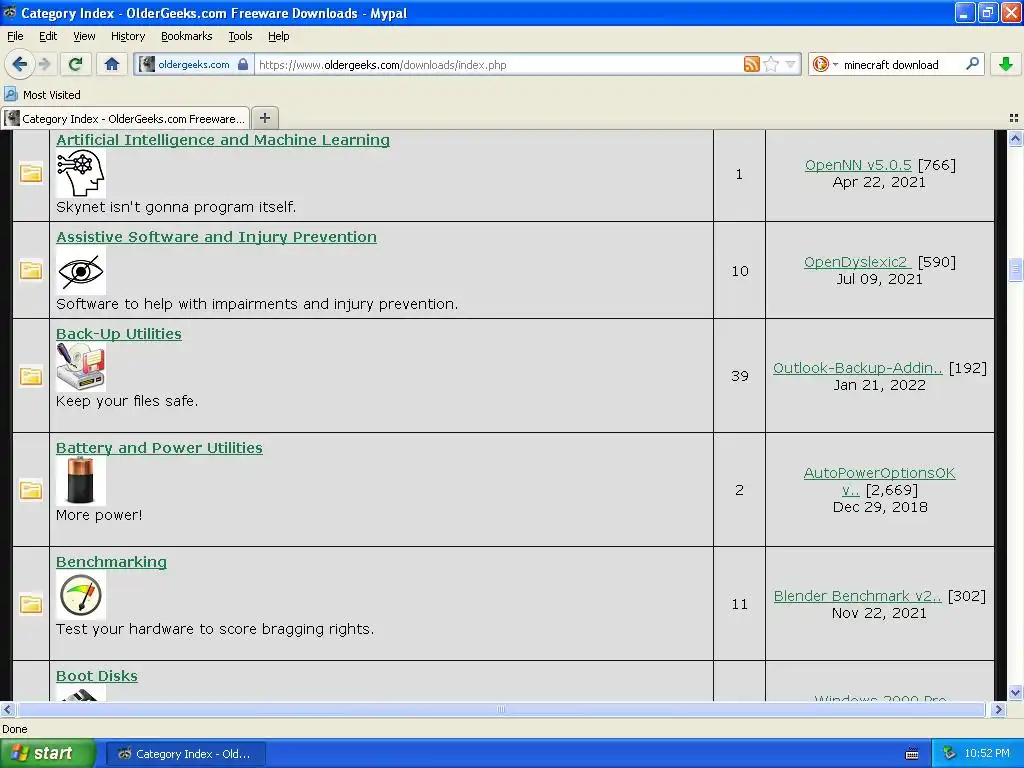The width and height of the screenshot is (1024, 768).
Task: Click the AI head category image
Action: click(81, 173)
